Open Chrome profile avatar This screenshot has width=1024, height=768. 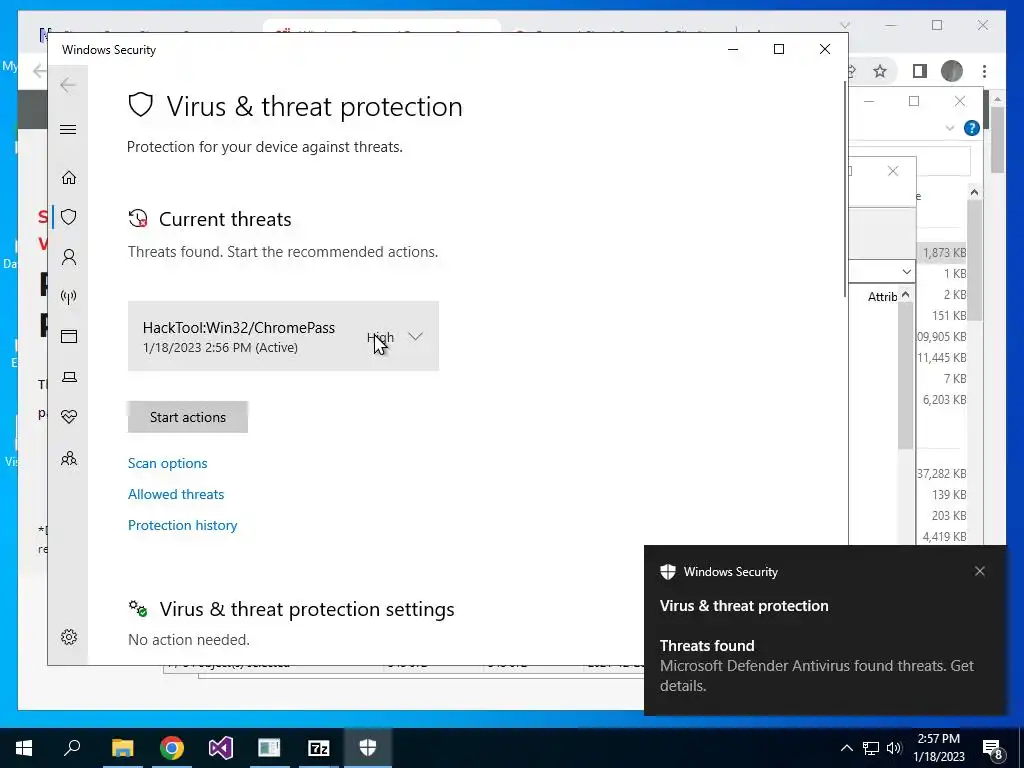pos(952,71)
